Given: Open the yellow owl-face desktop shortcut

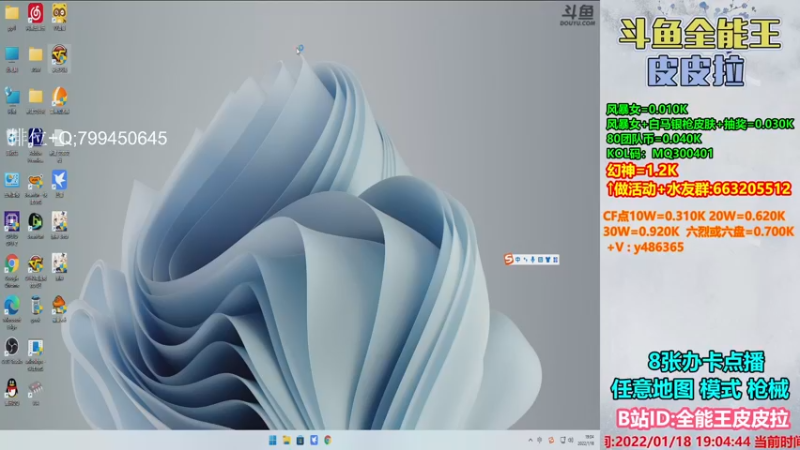Looking at the screenshot, I should [x=59, y=15].
